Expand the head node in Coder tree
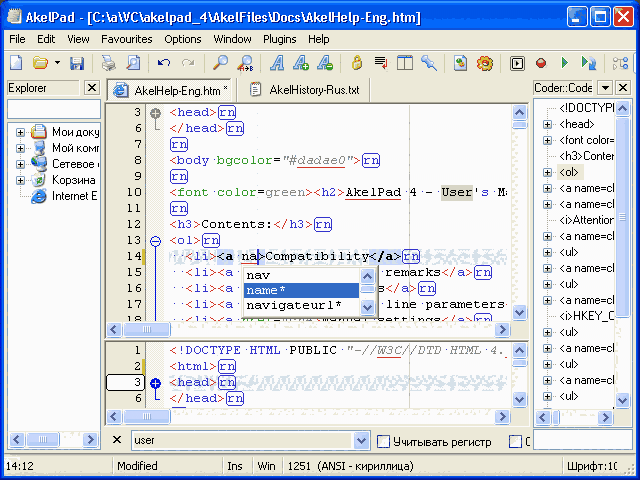Viewport: 640px width, 480px height. pos(547,124)
